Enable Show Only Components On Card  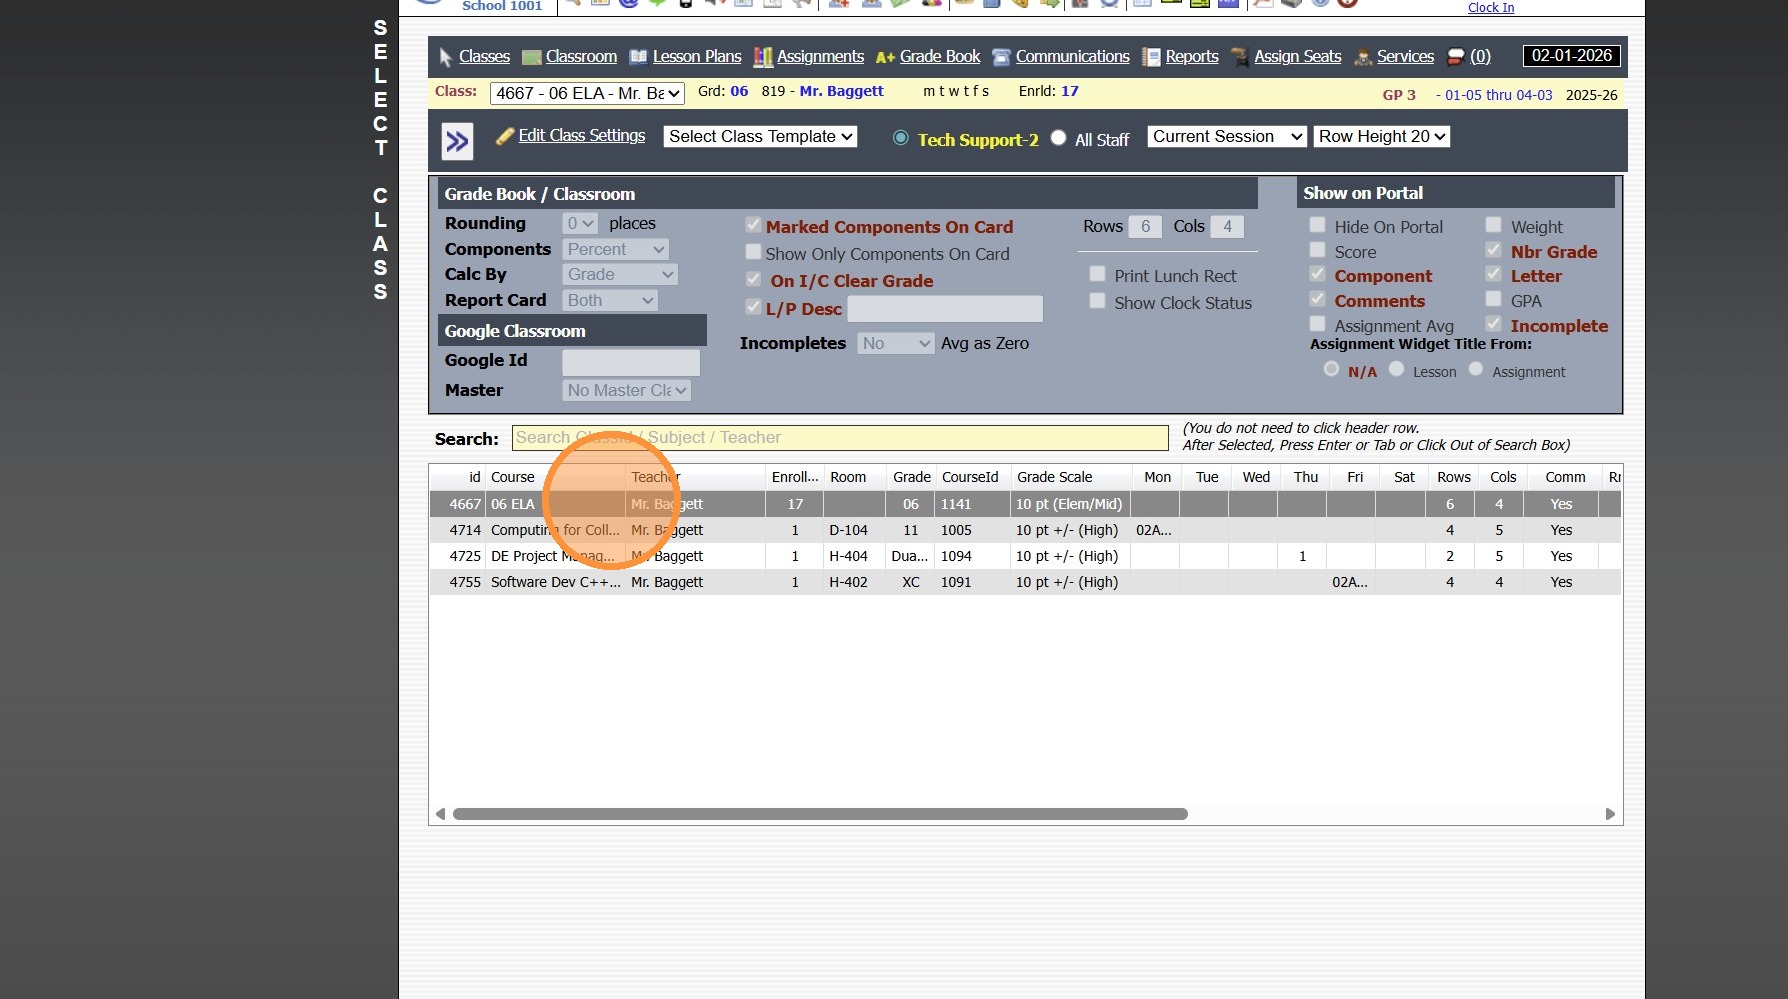(753, 253)
